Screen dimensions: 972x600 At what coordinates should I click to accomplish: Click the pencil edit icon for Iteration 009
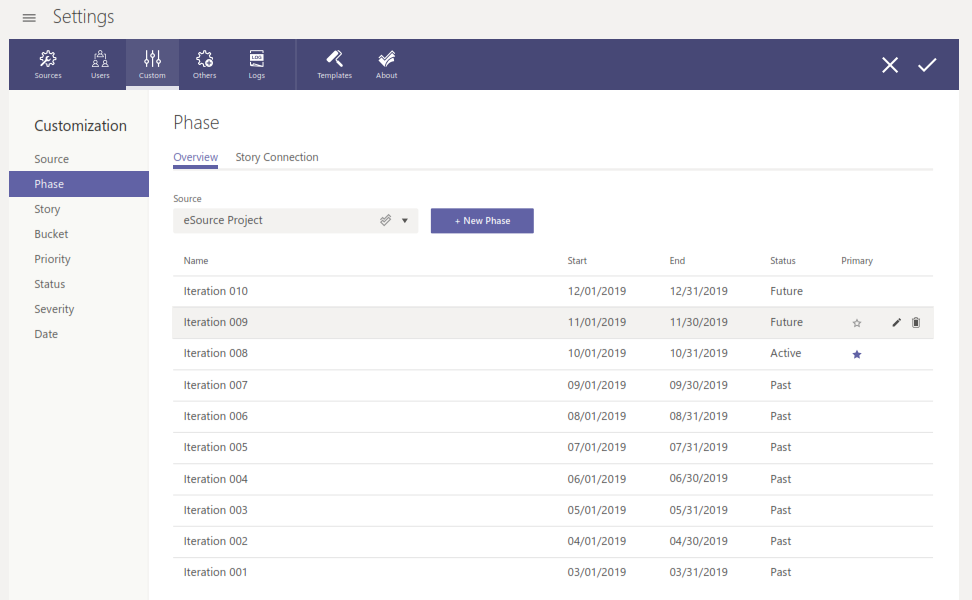pos(896,323)
